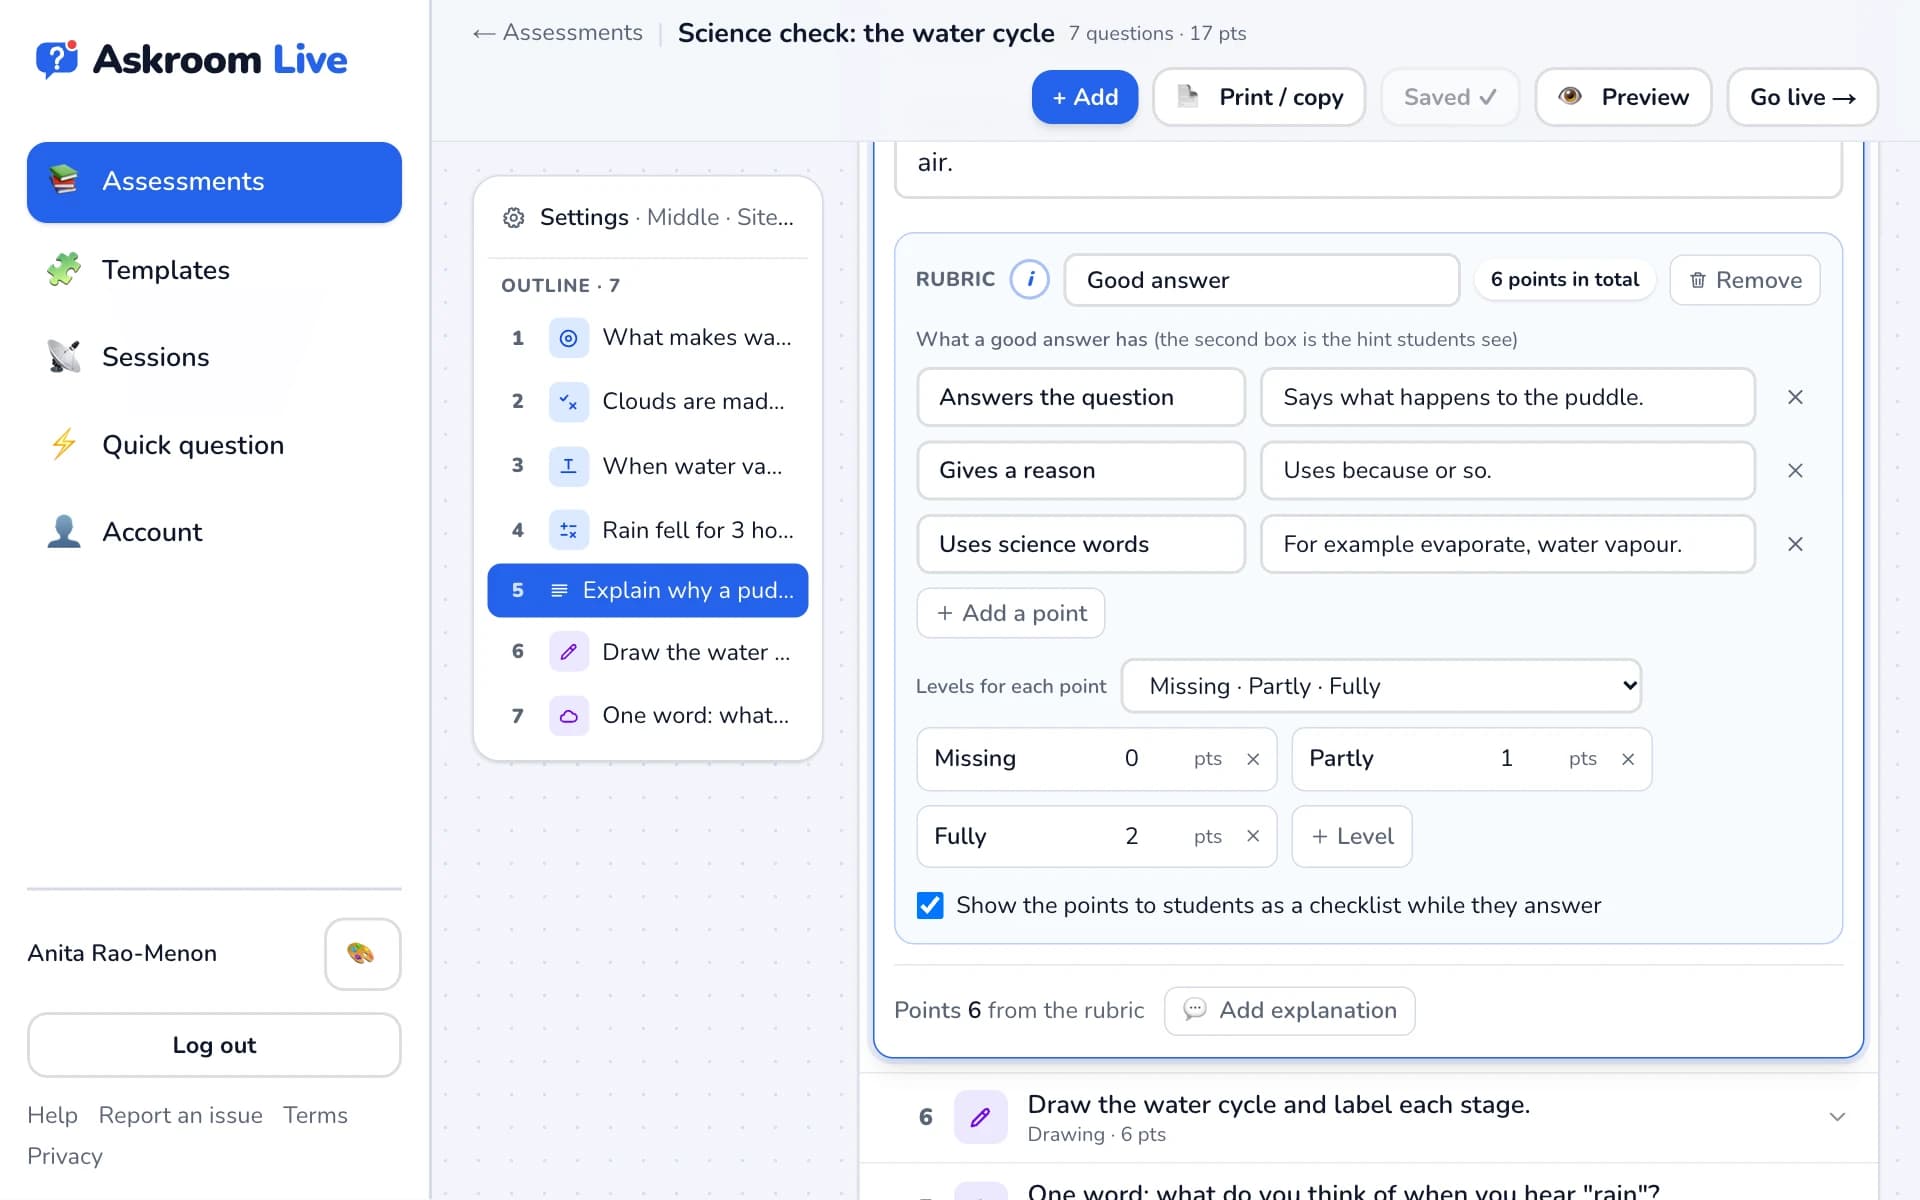Click Log out button
The image size is (1920, 1200).
click(x=214, y=1045)
